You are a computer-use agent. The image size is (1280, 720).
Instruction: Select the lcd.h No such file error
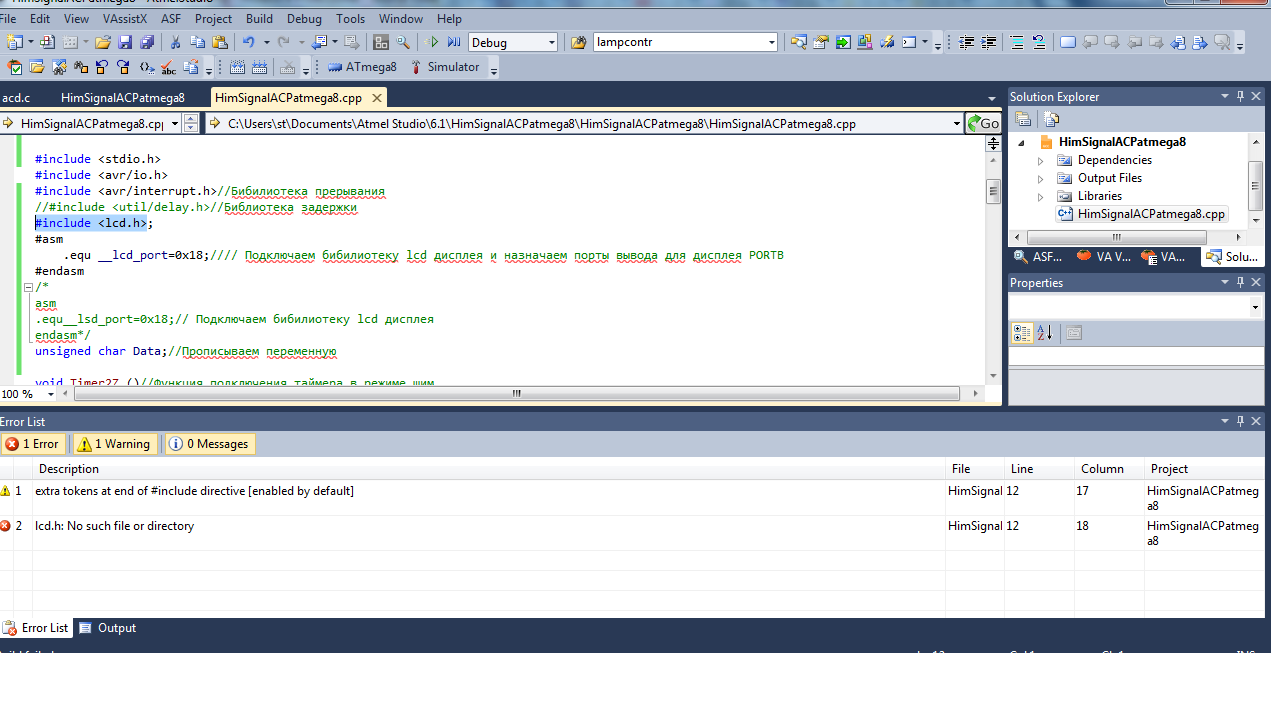[114, 526]
